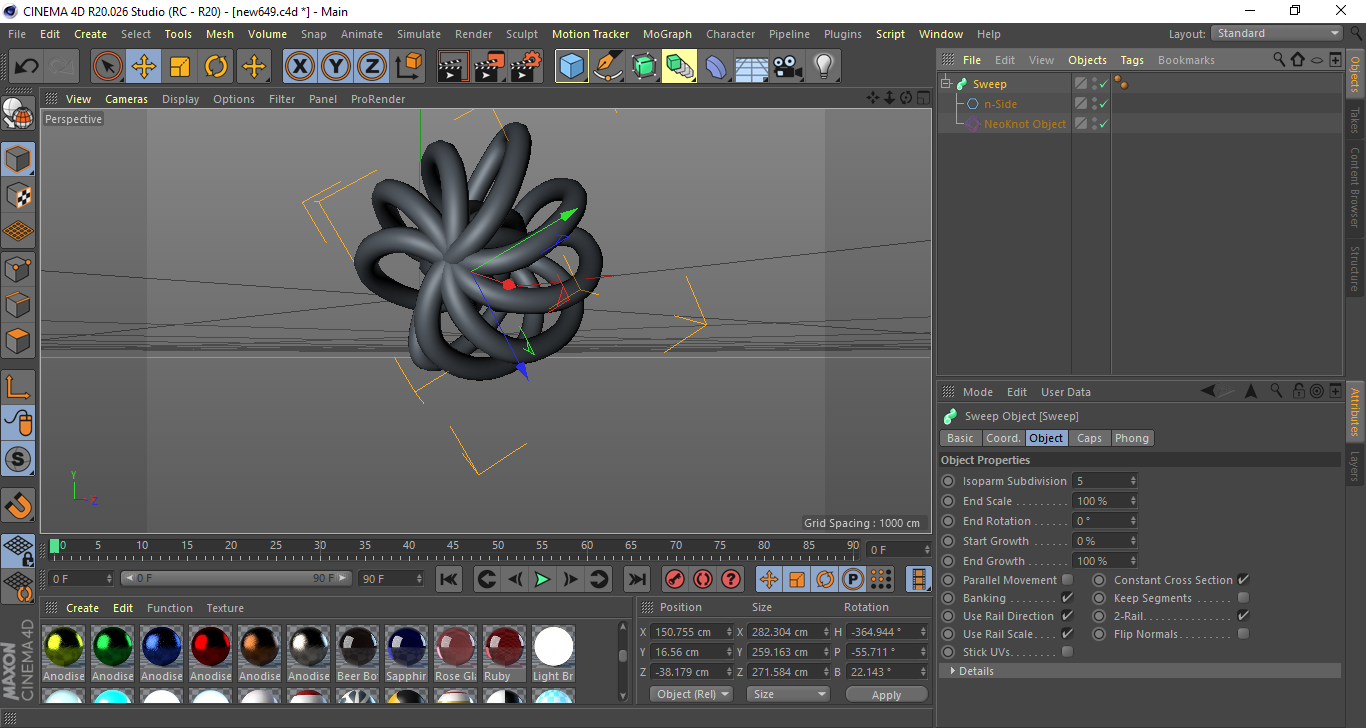The image size is (1366, 728).
Task: Click the Apply button
Action: (886, 694)
